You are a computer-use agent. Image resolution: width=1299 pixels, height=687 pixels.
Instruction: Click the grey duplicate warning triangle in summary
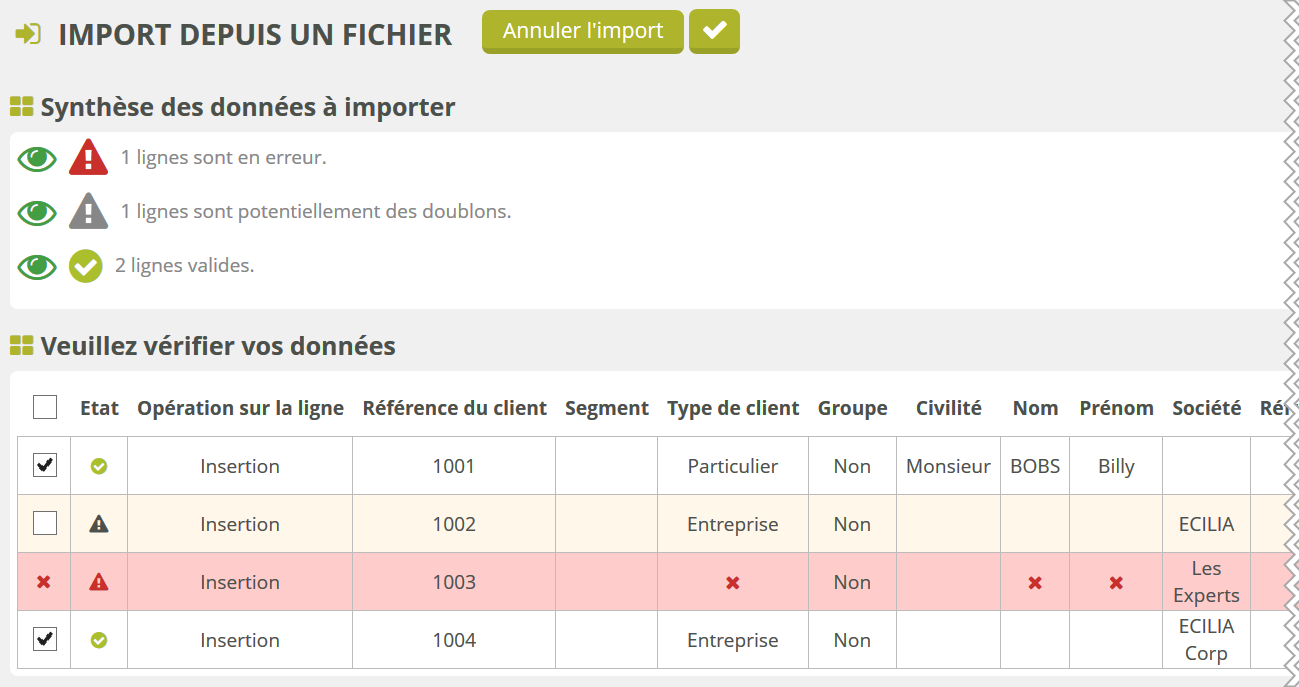[x=88, y=212]
